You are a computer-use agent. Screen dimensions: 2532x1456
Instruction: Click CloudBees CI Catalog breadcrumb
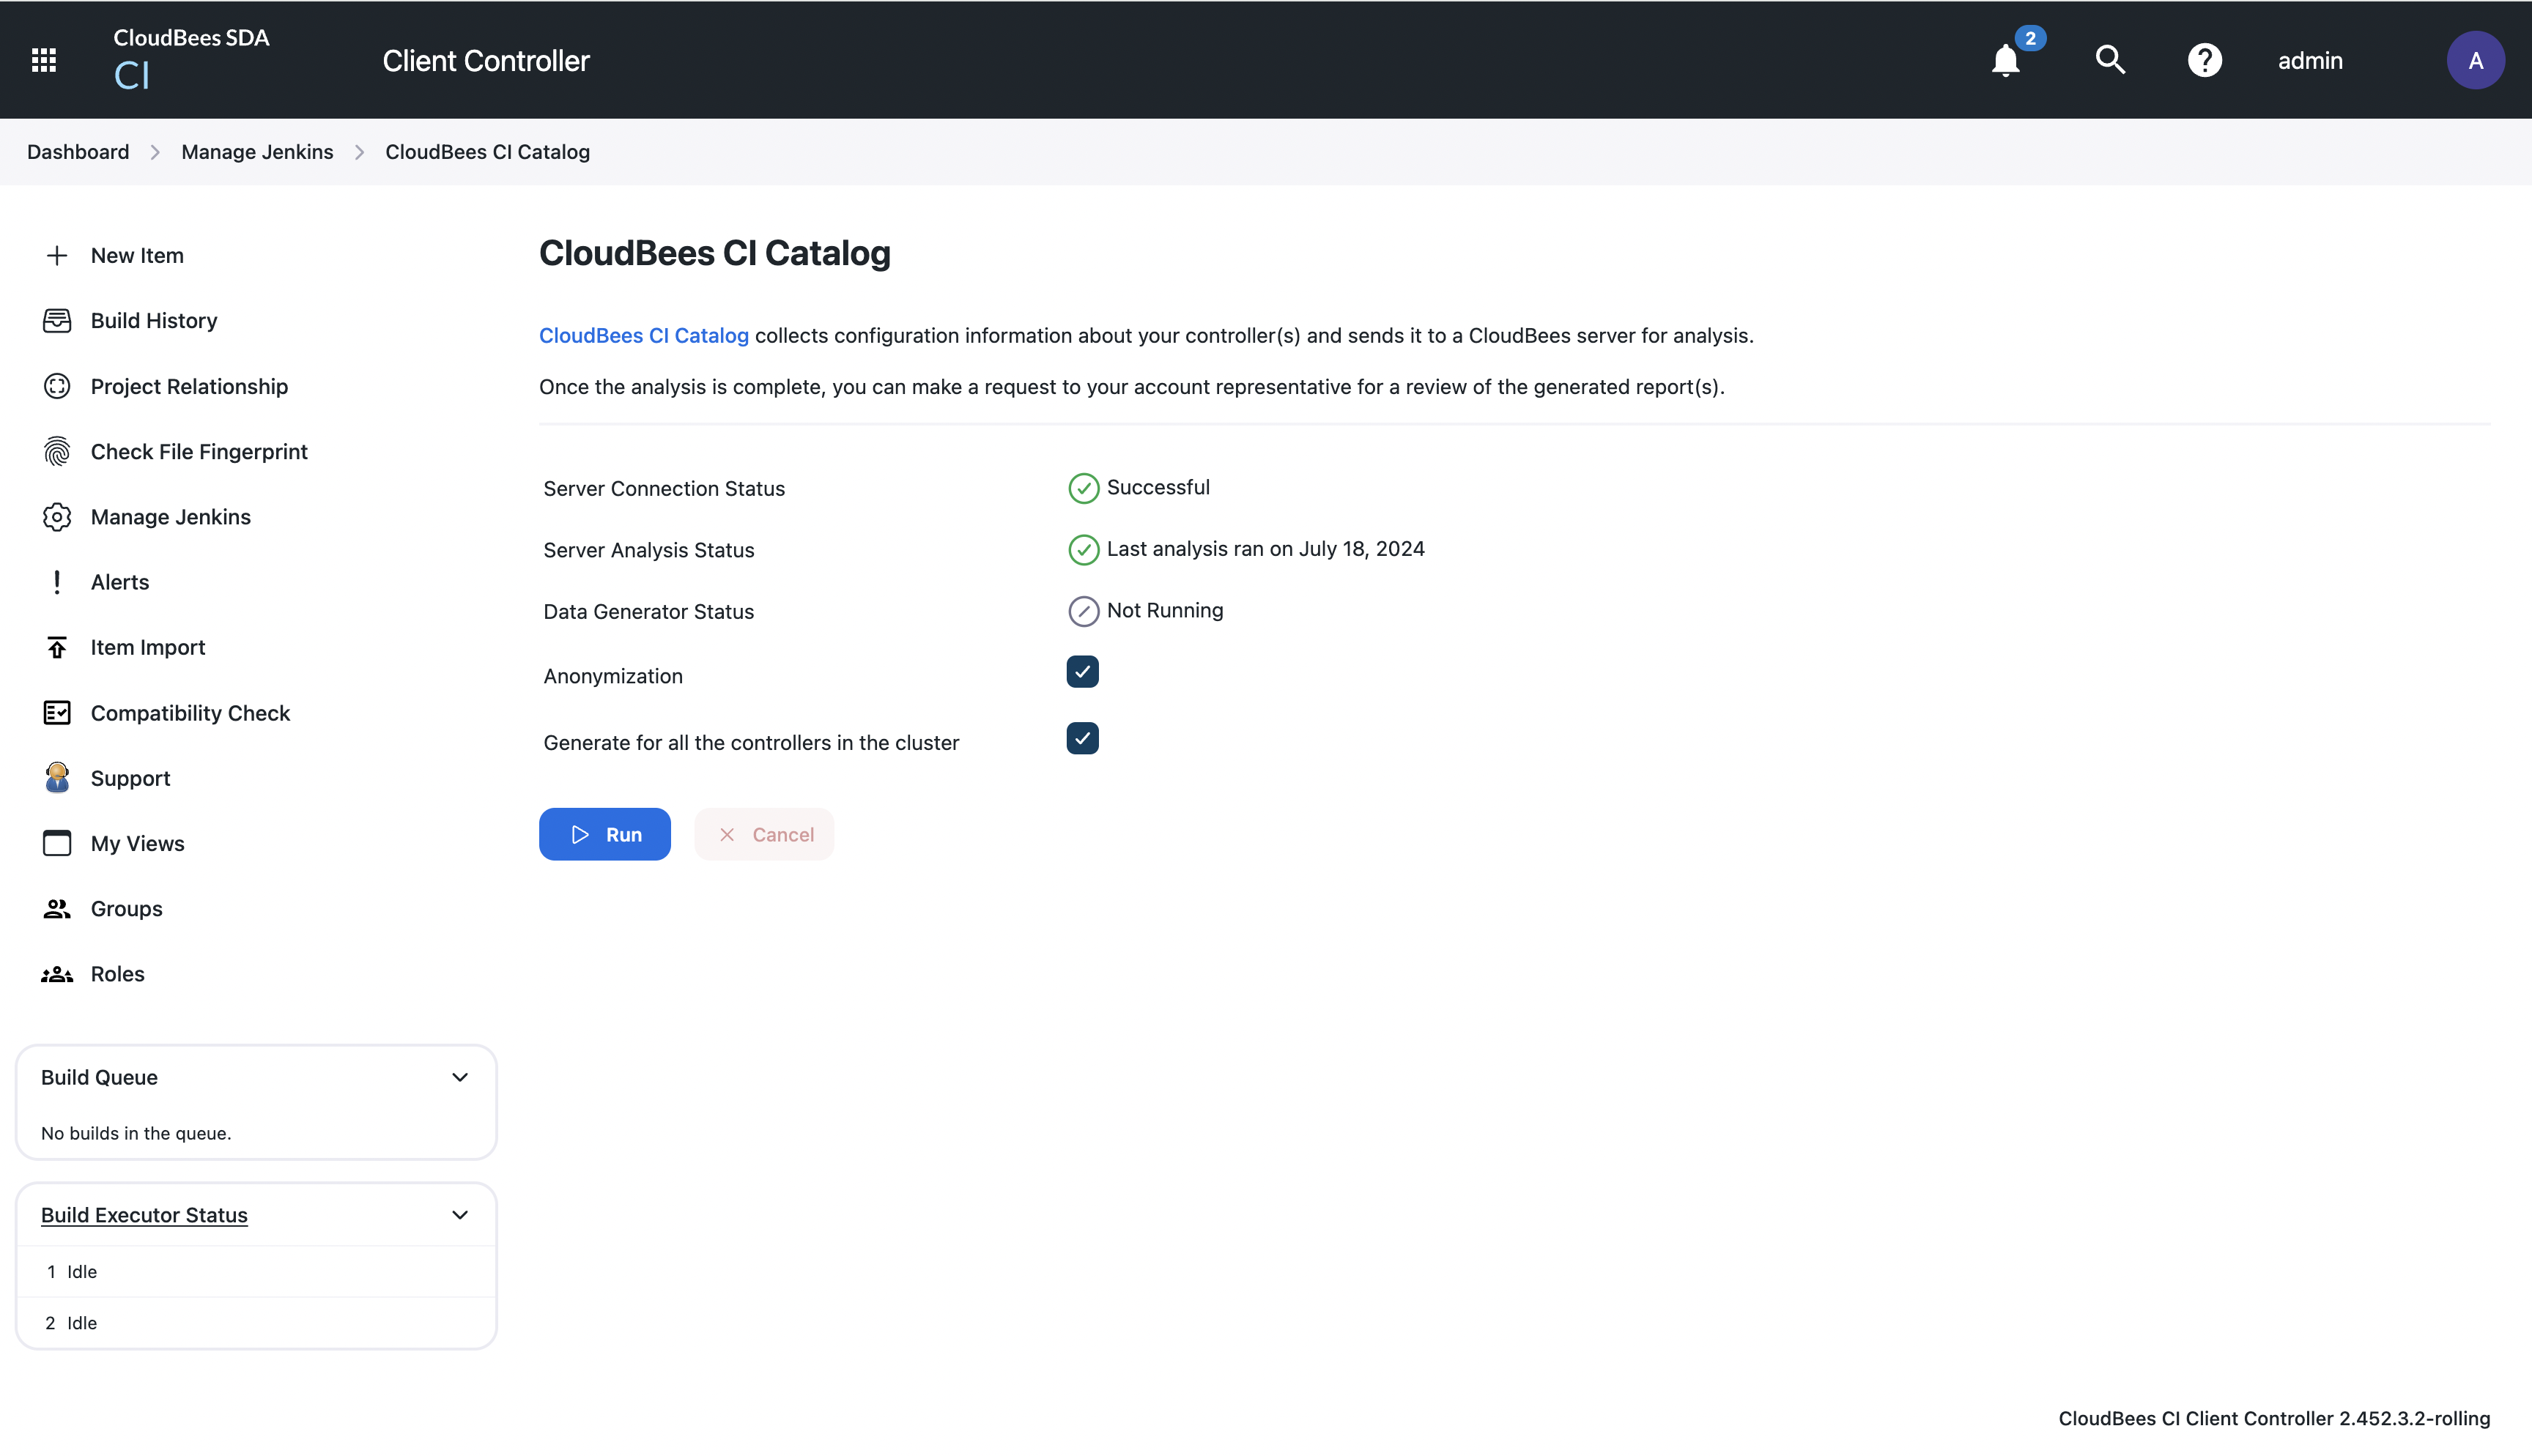487,152
